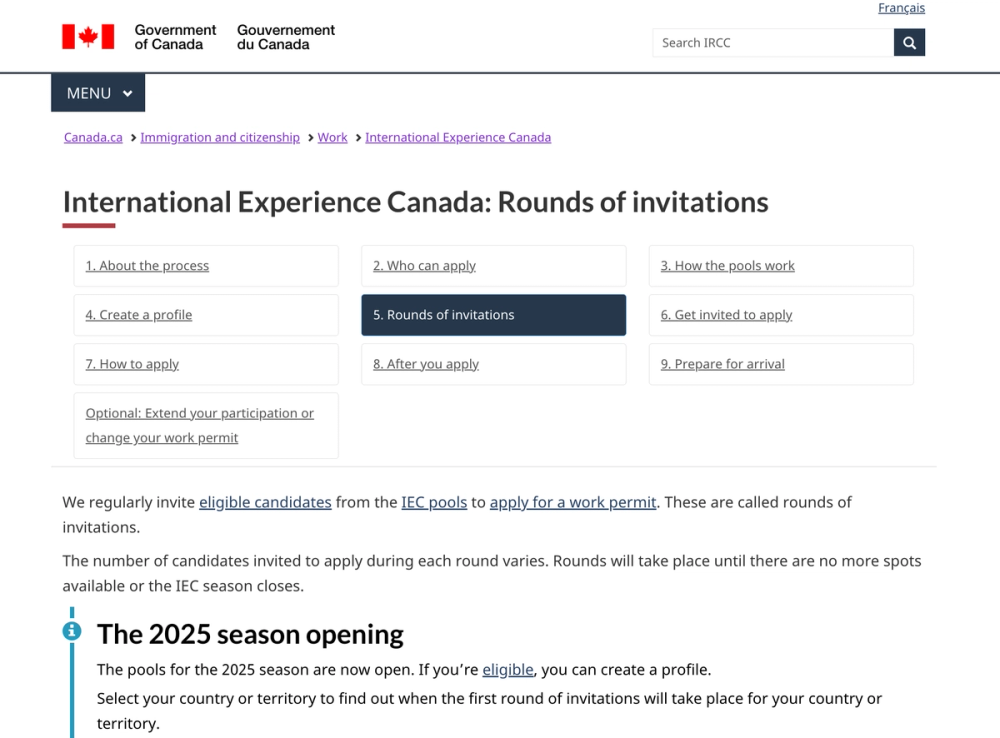Click the Government of Canada flag logo
The height and width of the screenshot is (738, 1000).
point(88,37)
